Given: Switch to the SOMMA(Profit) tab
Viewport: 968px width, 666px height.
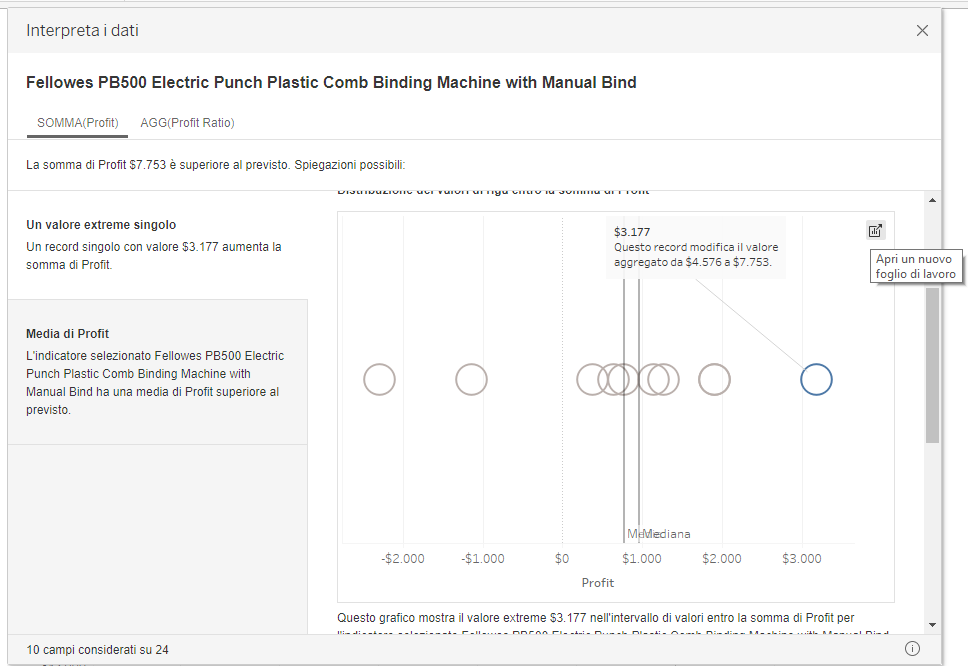Looking at the screenshot, I should pyautogui.click(x=78, y=123).
